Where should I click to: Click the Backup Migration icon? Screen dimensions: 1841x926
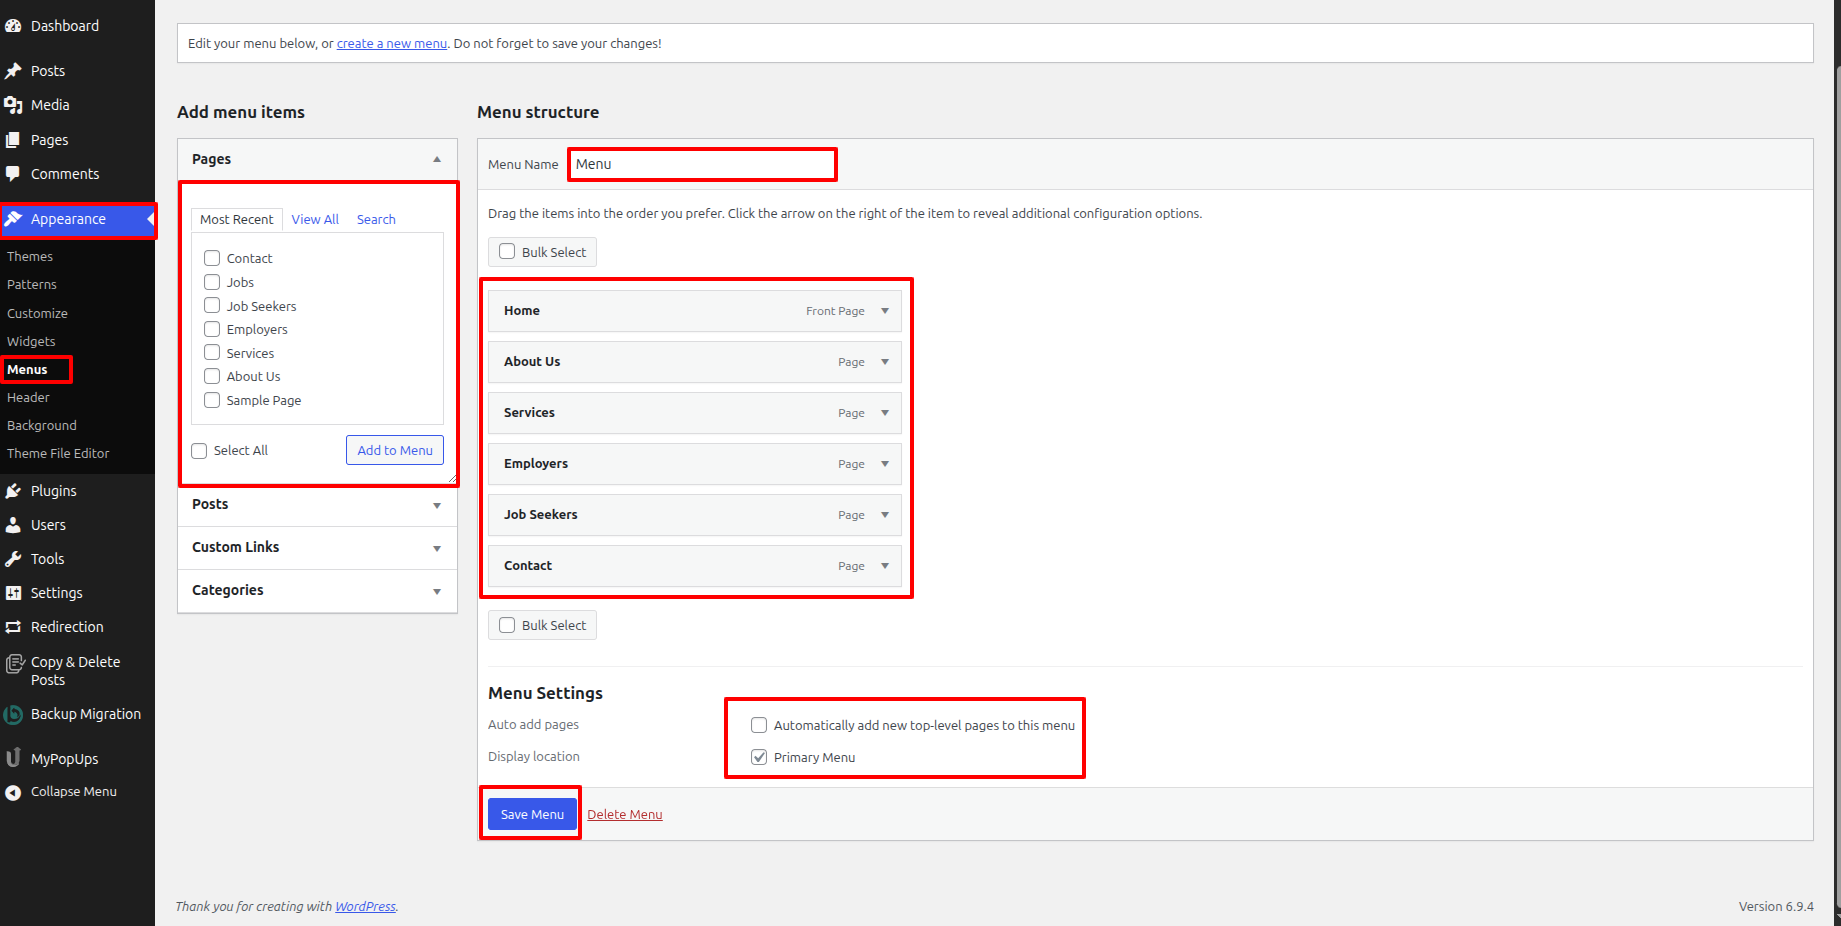(13, 714)
